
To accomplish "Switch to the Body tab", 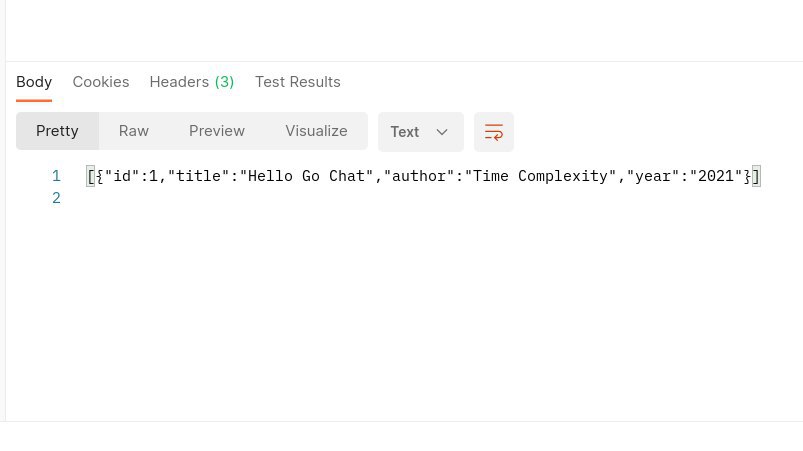I will 34,82.
